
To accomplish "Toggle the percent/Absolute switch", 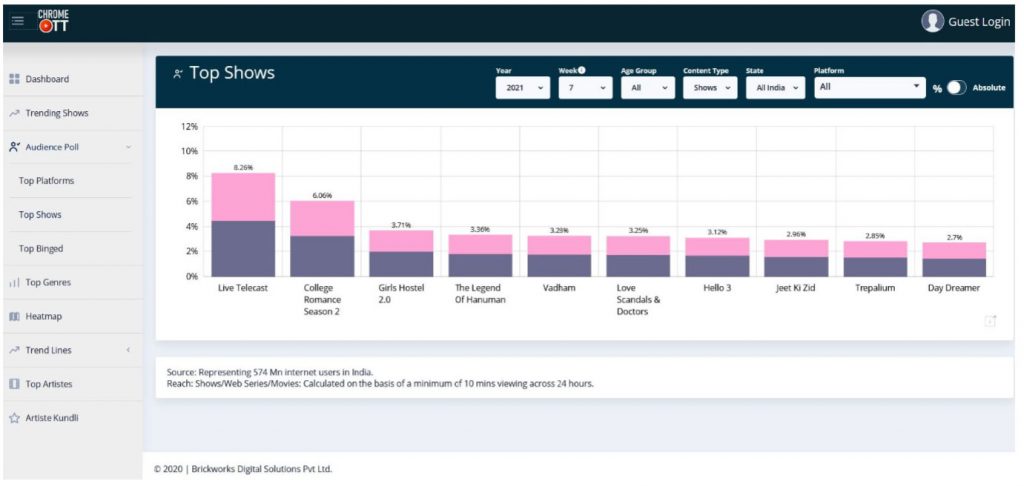I will coord(956,88).
